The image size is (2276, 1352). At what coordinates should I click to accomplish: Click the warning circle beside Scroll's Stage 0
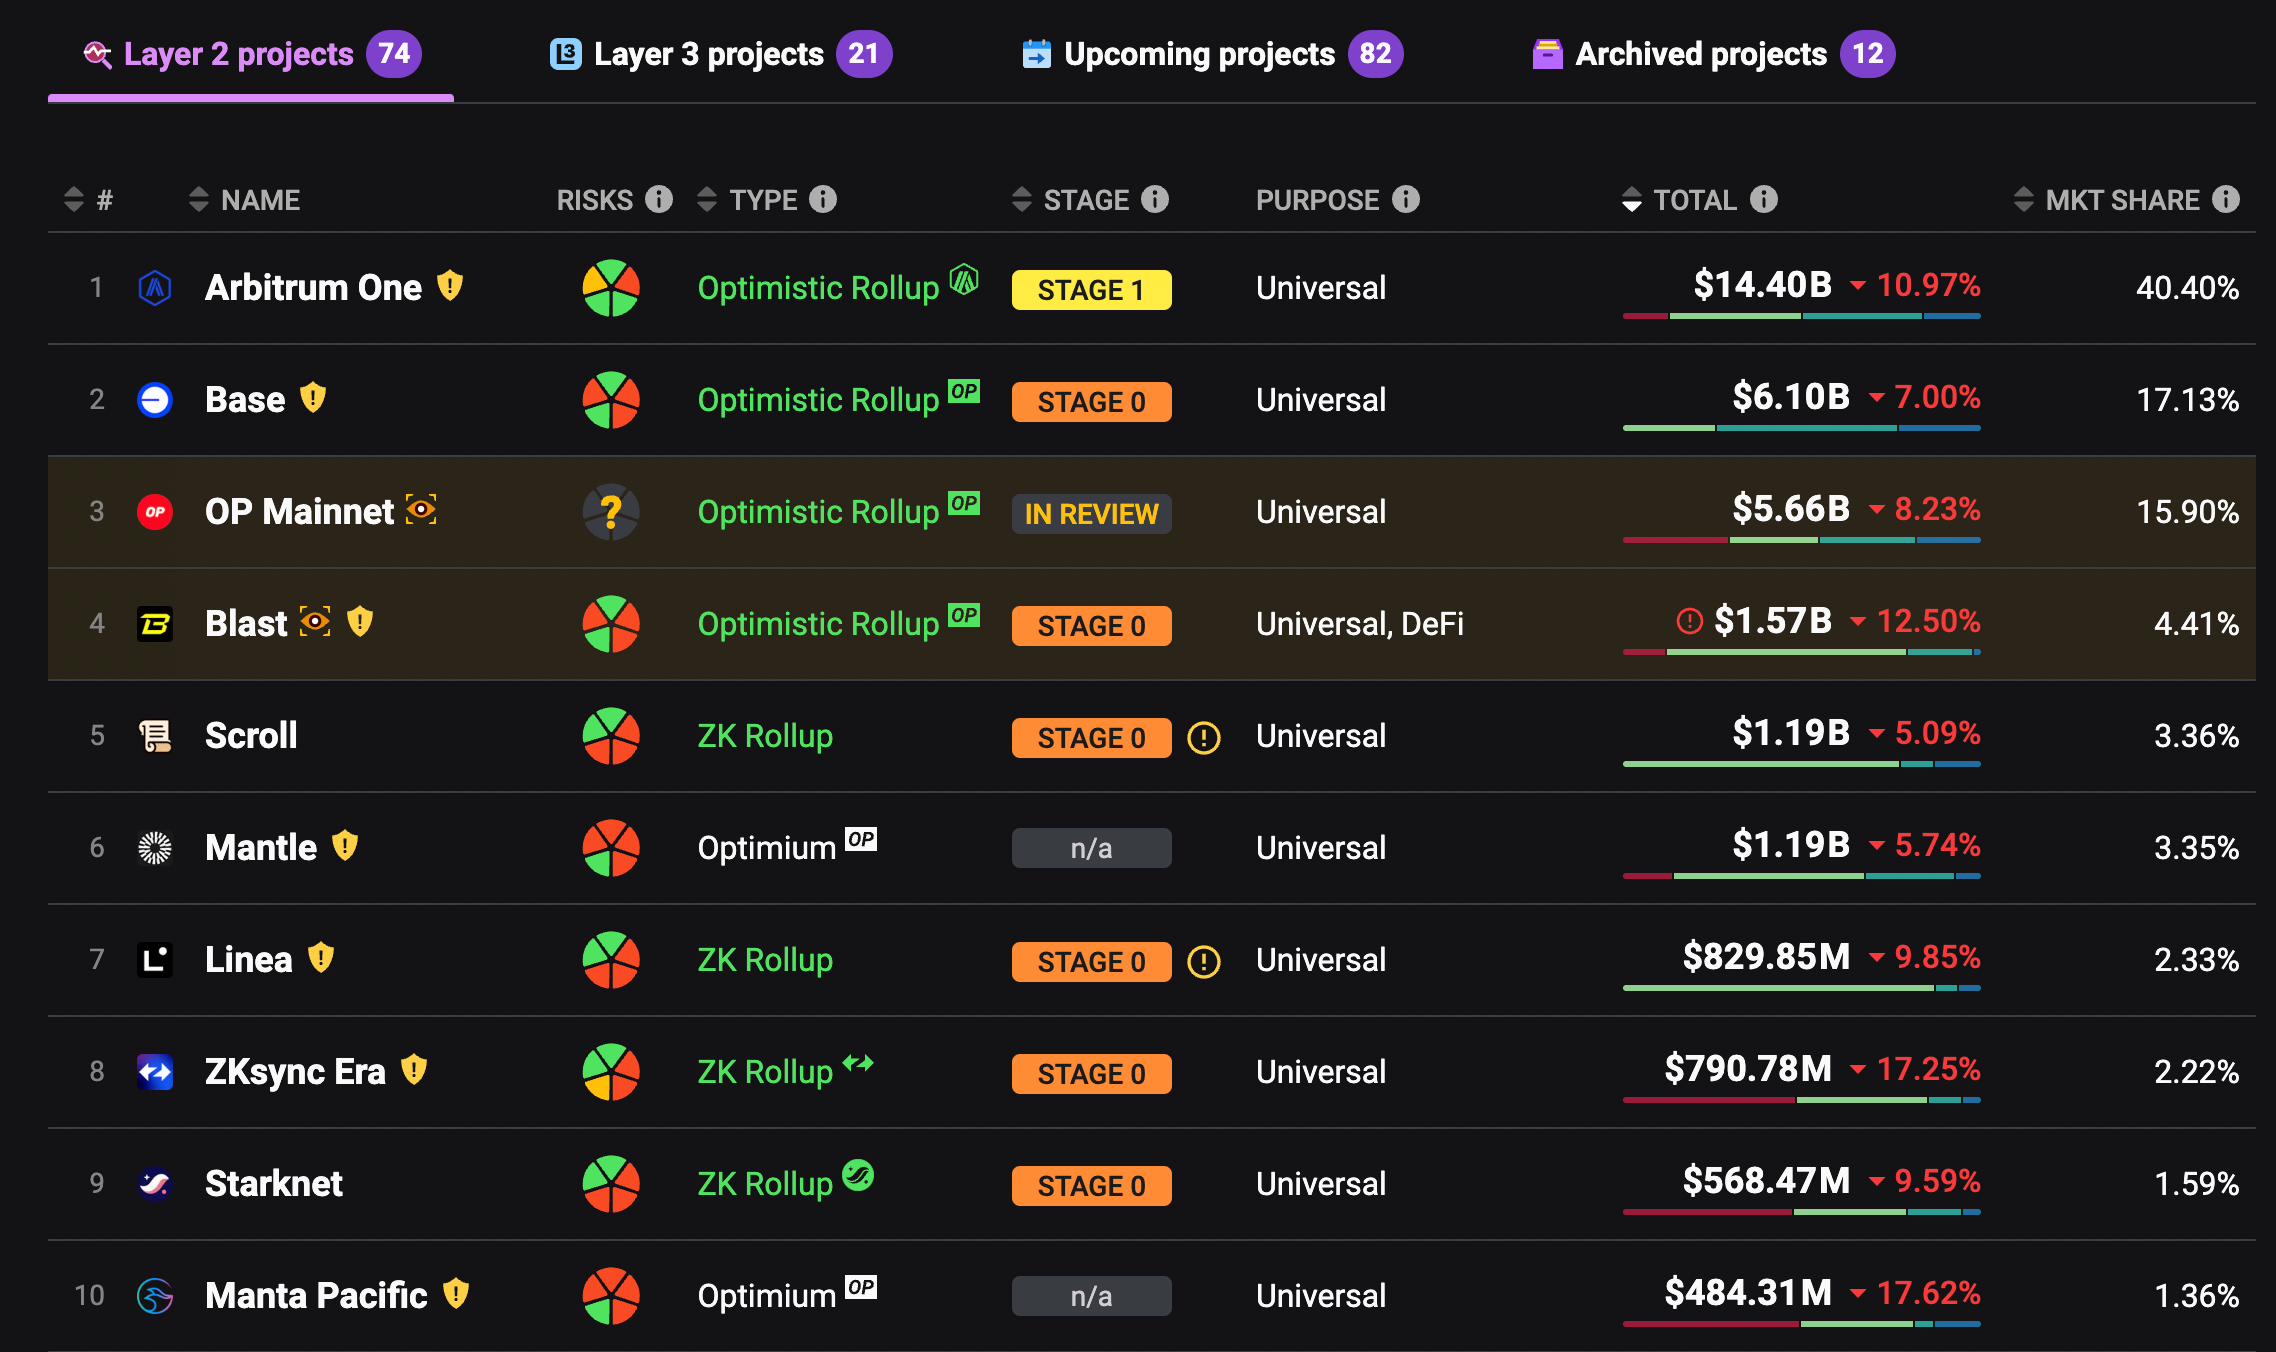(1203, 738)
